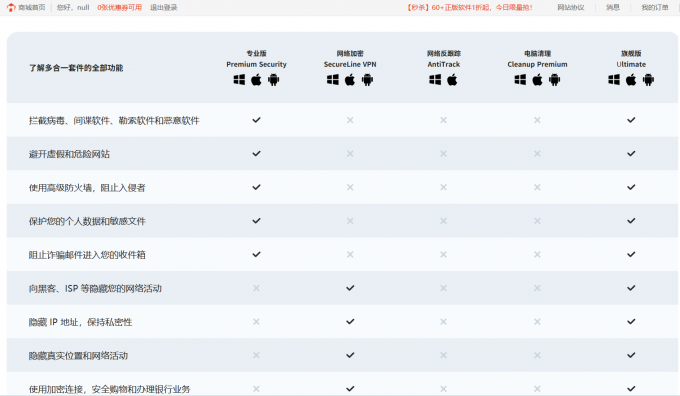The width and height of the screenshot is (680, 396).
Task: Click Android icon under Ultimate
Action: (x=648, y=80)
